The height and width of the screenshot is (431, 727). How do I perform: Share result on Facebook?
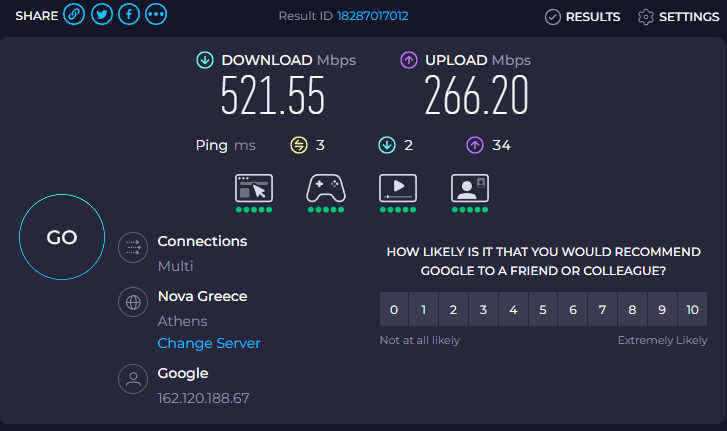128,14
